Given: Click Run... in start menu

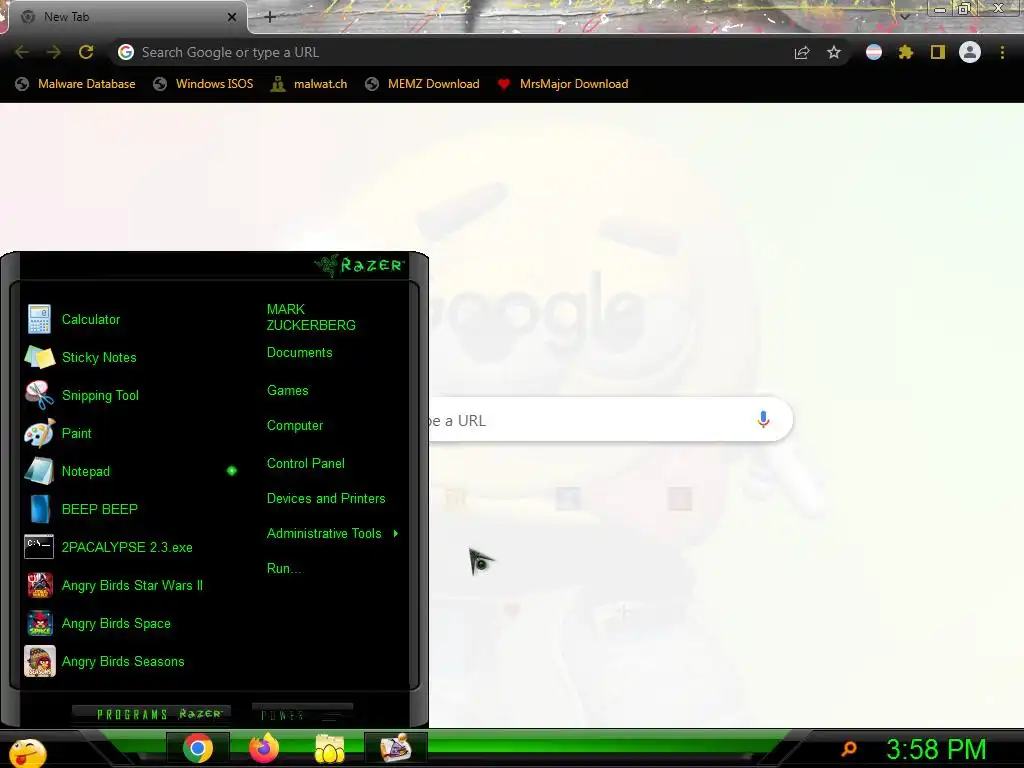Looking at the screenshot, I should tap(284, 569).
